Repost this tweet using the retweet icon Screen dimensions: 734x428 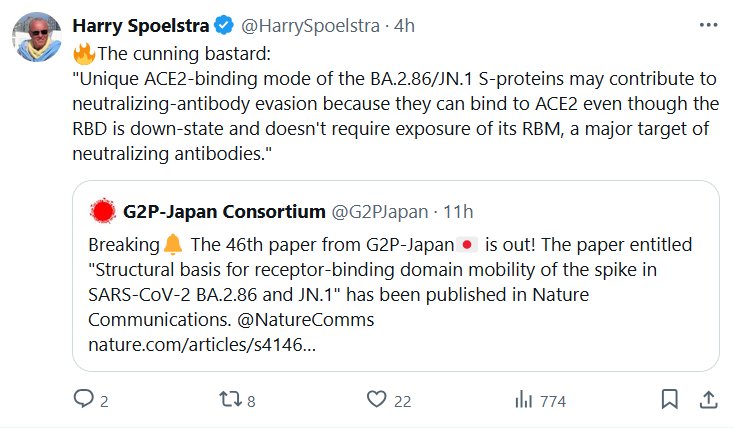[228, 400]
